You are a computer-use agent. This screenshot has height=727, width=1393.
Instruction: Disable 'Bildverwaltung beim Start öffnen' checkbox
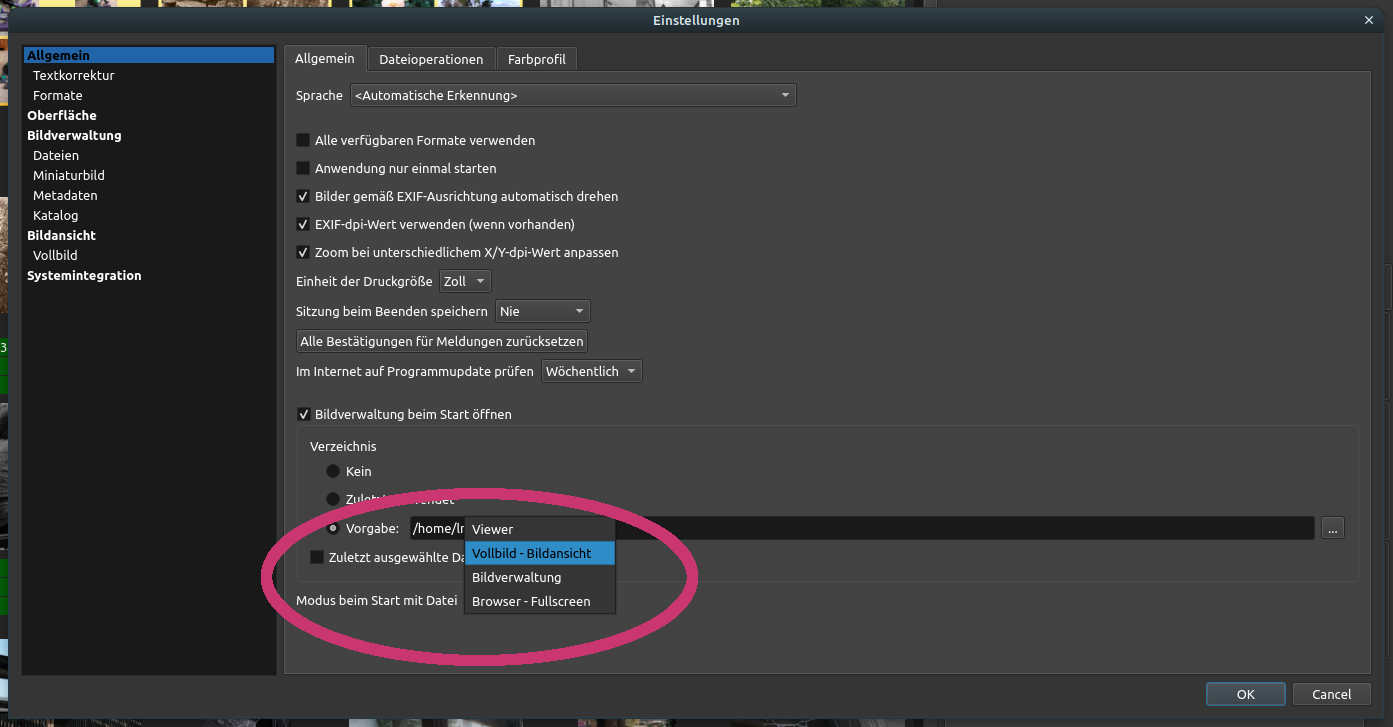(304, 414)
